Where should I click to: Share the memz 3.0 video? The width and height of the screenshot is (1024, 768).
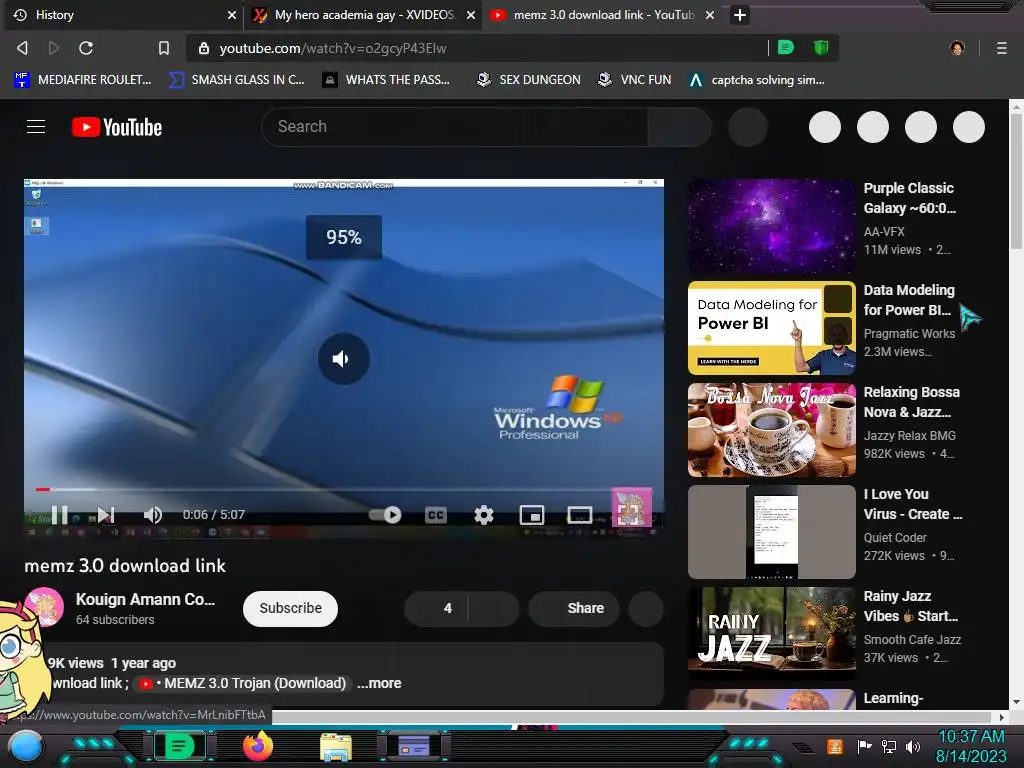pyautogui.click(x=574, y=609)
